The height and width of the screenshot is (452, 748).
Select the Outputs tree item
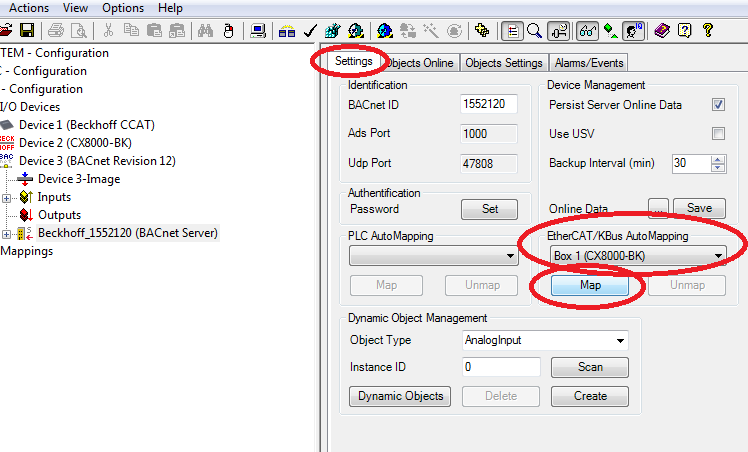tap(60, 215)
